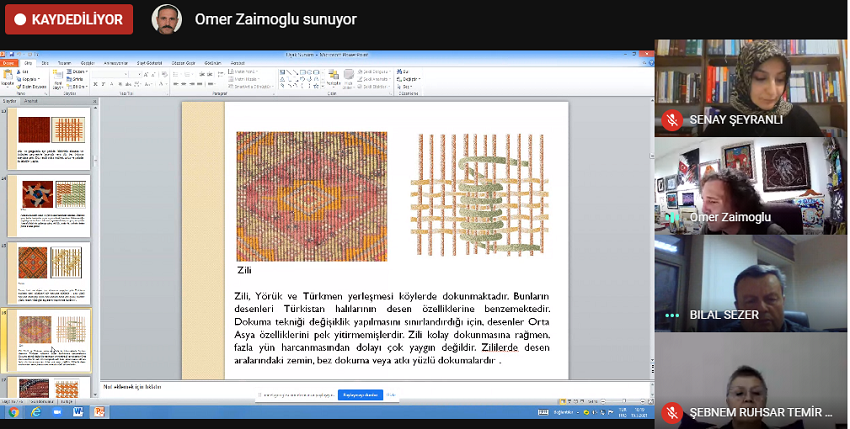Open the Dosya (File) tab
850x429 pixels.
point(9,62)
